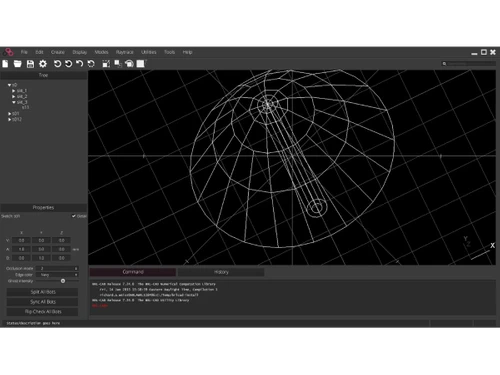Open the Utilities menu
Screen dimensions: 500x375
[x=149, y=52]
